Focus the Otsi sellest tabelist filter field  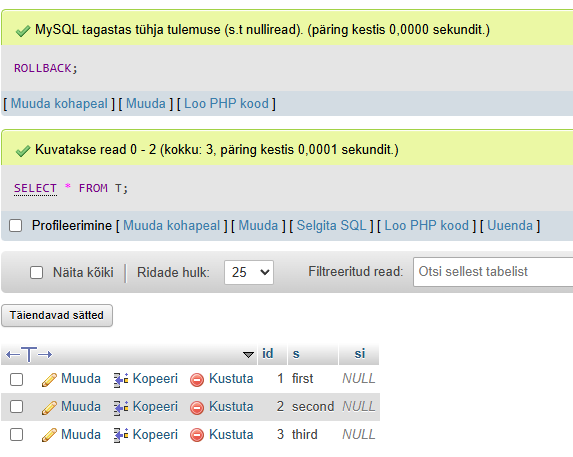coord(493,272)
